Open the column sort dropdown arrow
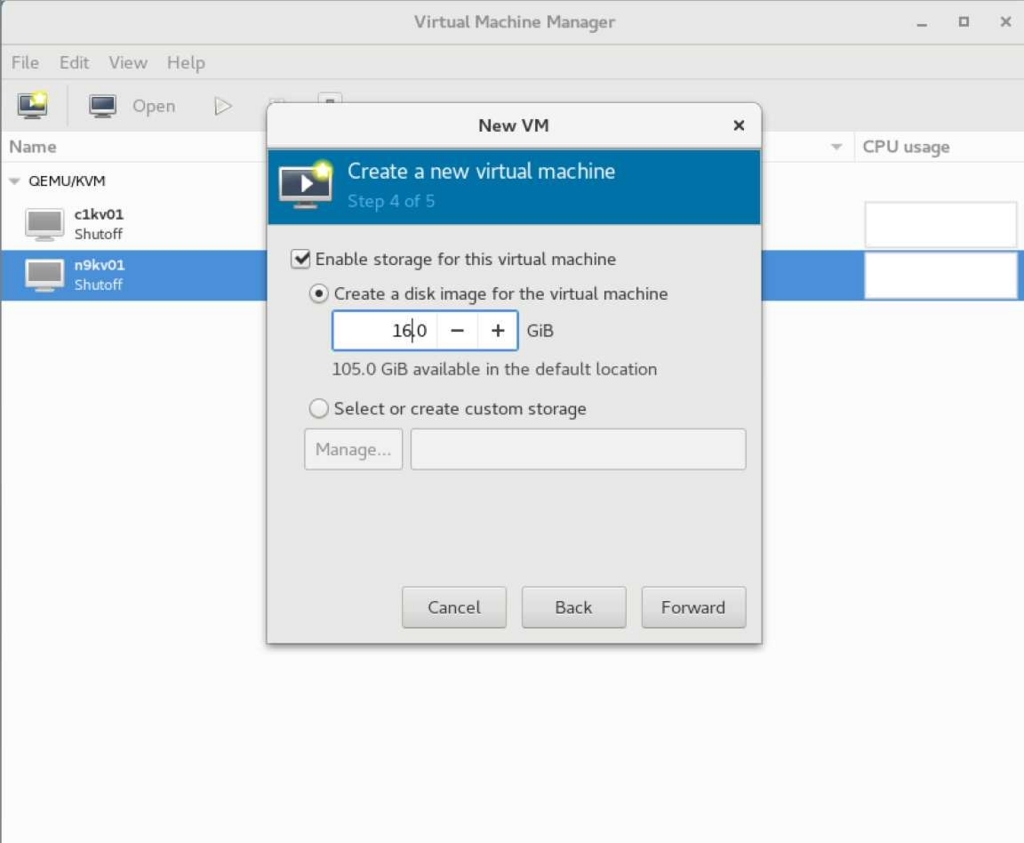Image resolution: width=1024 pixels, height=843 pixels. pos(836,147)
